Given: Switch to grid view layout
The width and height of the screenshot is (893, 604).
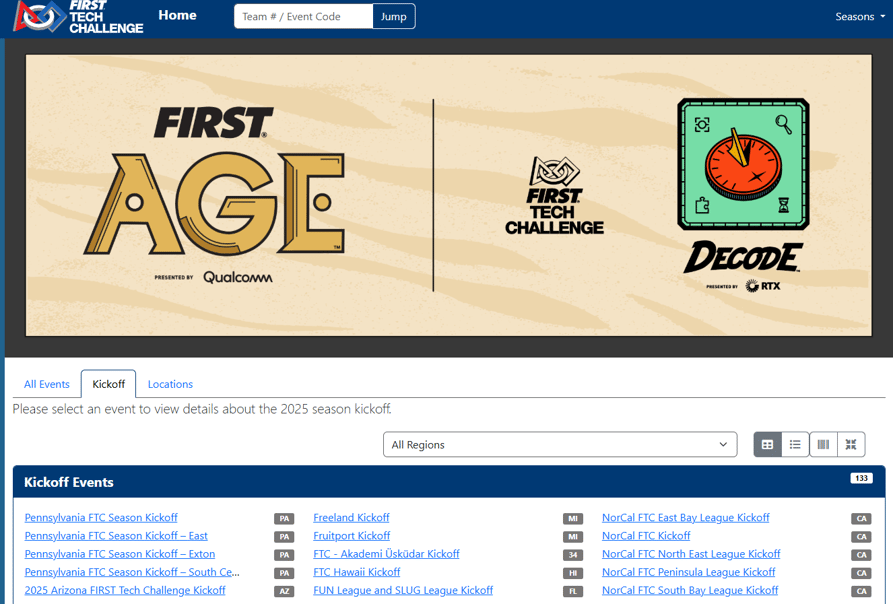Looking at the screenshot, I should tap(767, 445).
